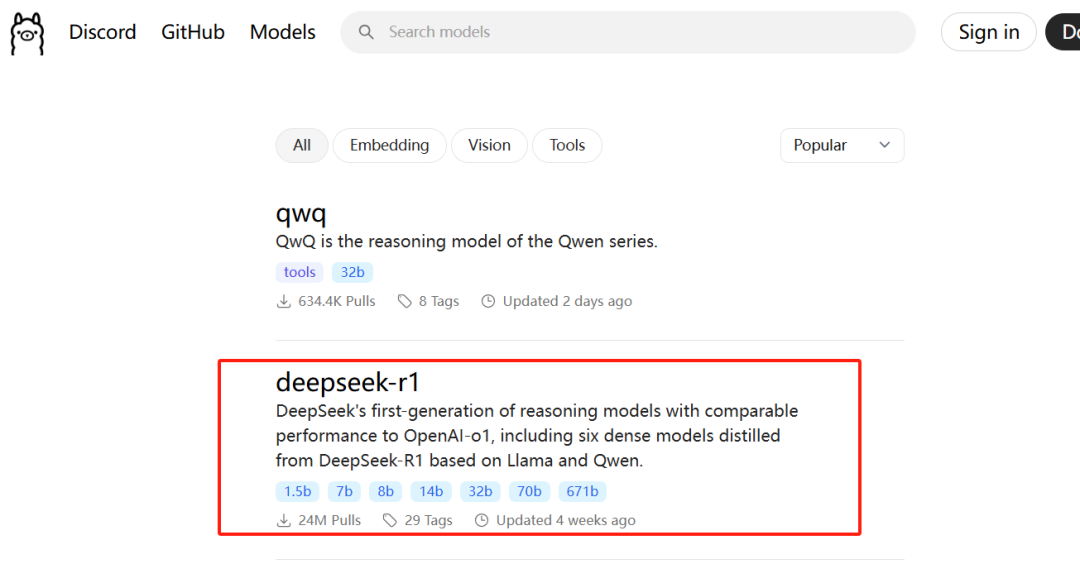Click the download icon beside 24M Pulls

pyautogui.click(x=283, y=520)
